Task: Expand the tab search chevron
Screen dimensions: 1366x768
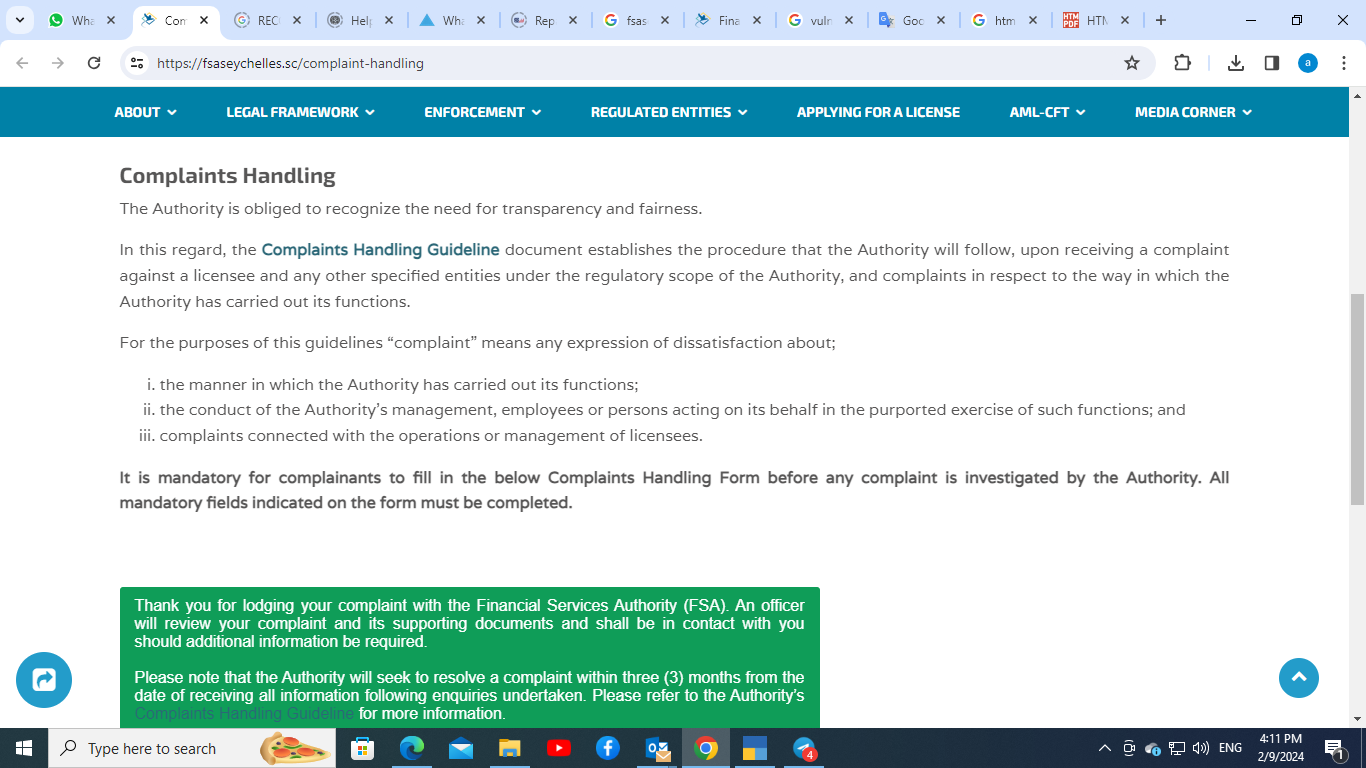Action: point(19,20)
